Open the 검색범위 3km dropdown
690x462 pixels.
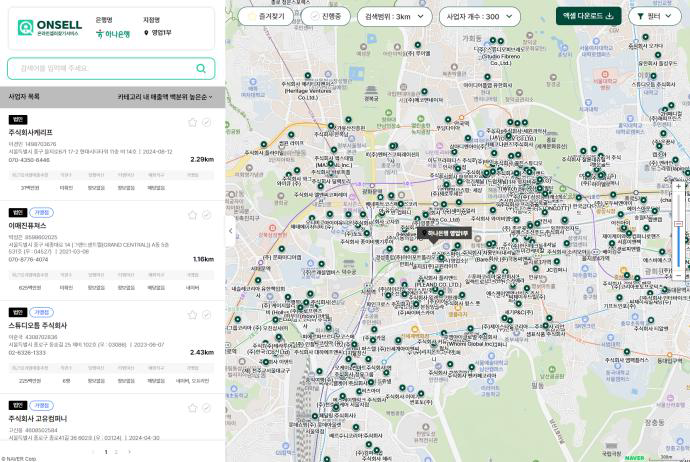[x=394, y=17]
